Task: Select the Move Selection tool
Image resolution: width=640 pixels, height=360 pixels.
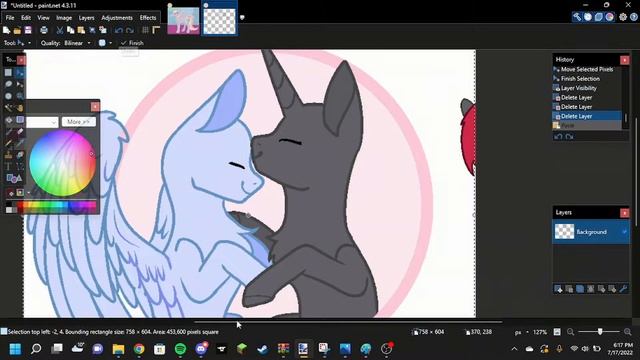Action: tap(20, 84)
